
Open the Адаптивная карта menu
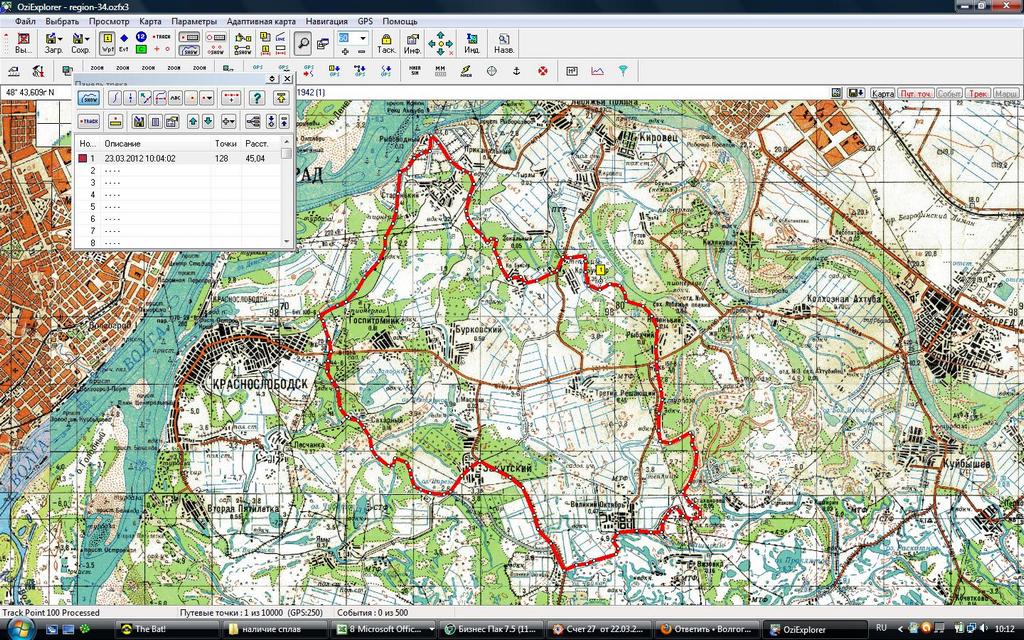pos(261,21)
